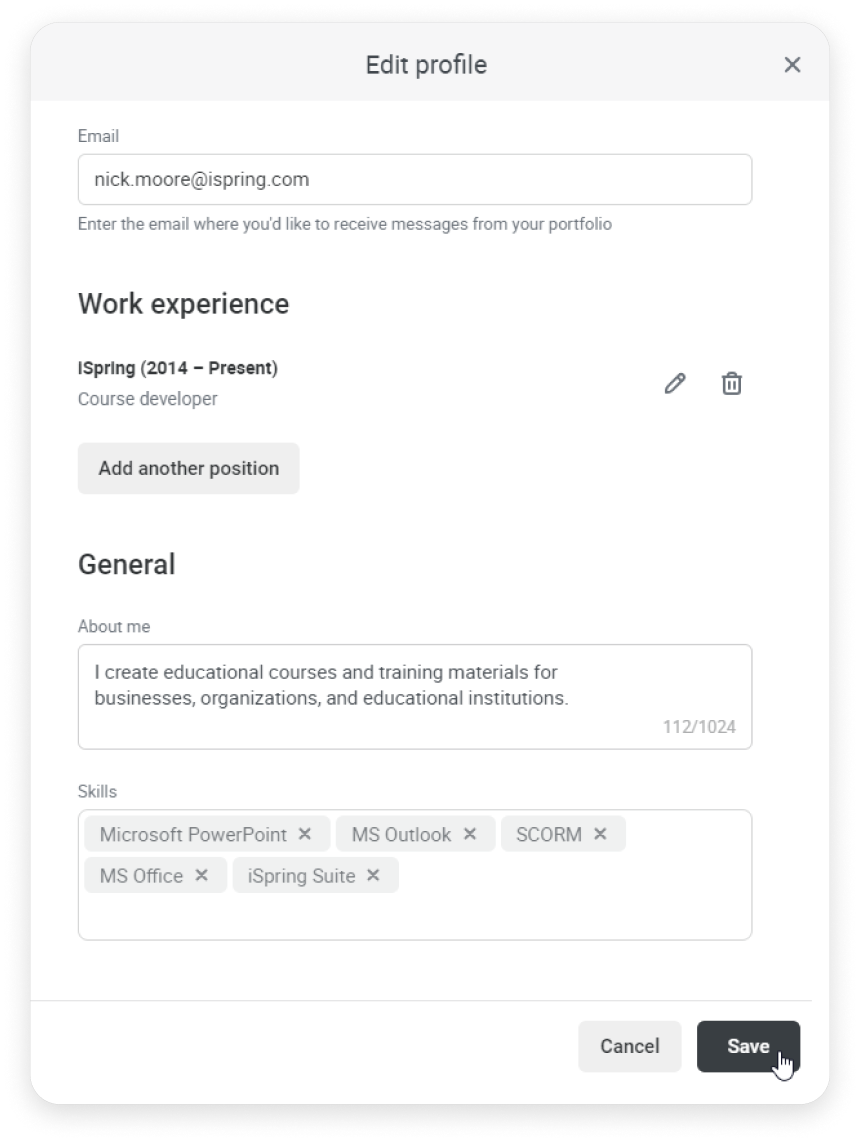860x1143 pixels.
Task: Cancel editing the profile
Action: tap(630, 1046)
